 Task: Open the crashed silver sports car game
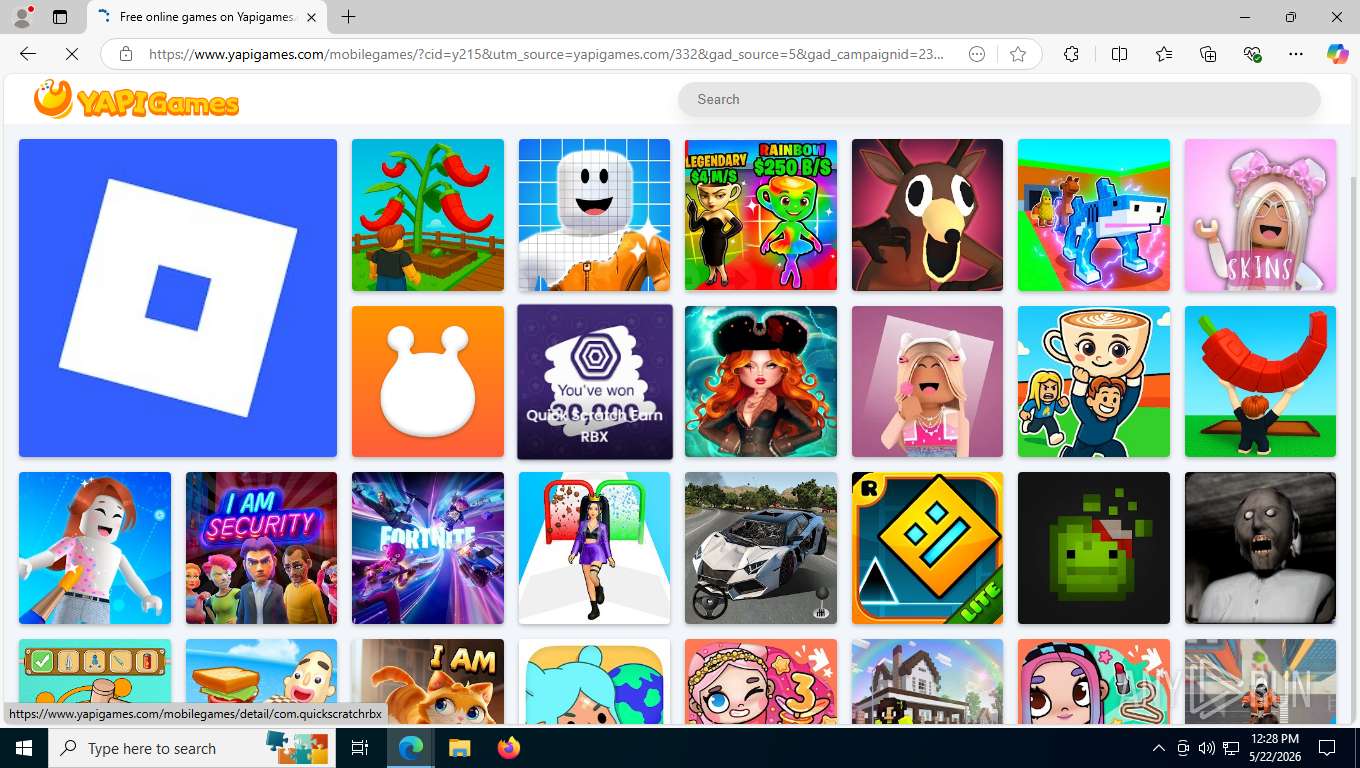pyautogui.click(x=761, y=548)
